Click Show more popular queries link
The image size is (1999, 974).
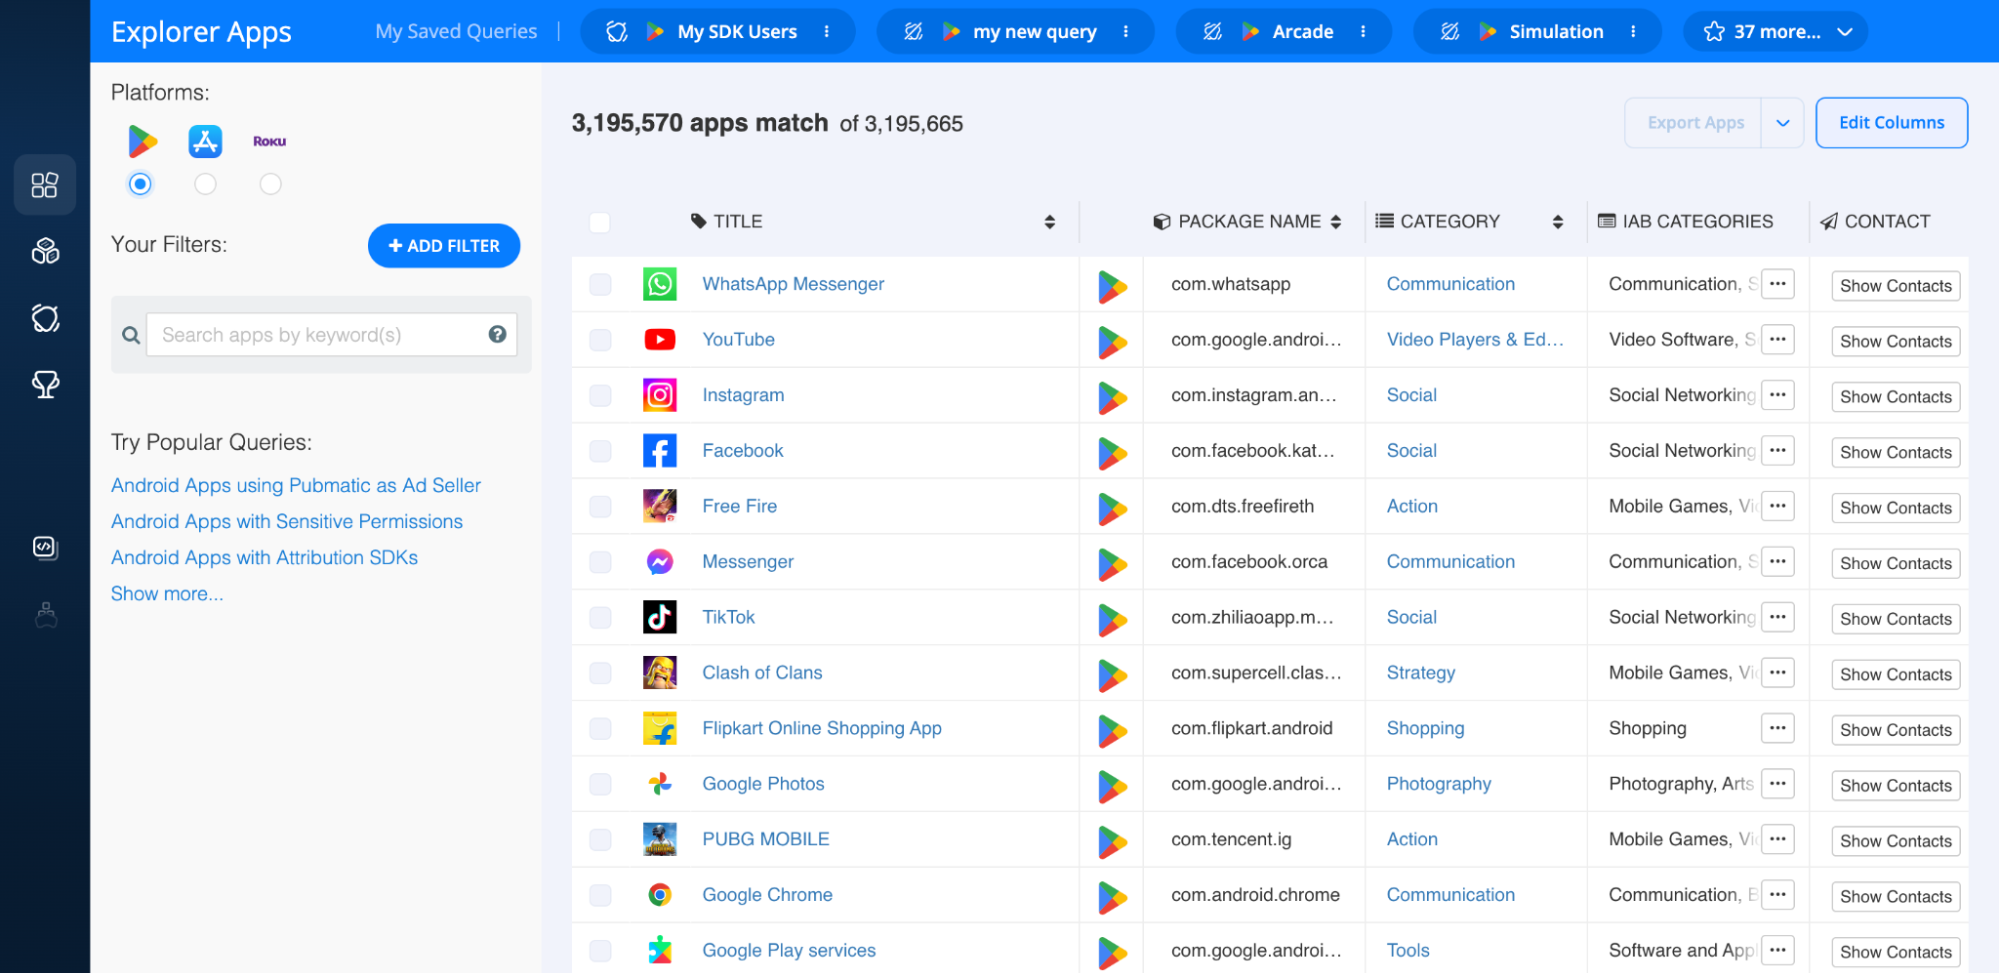167,594
